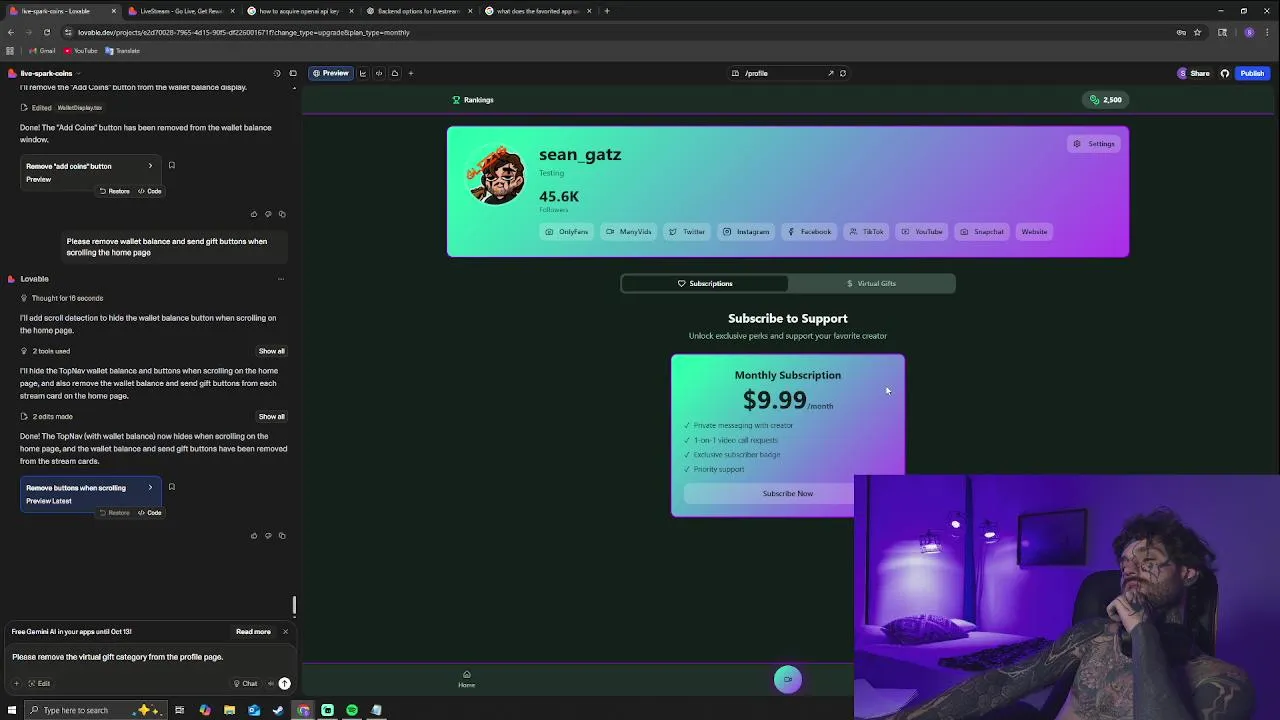Click the coin balance 2,500 badge
The height and width of the screenshot is (720, 1280).
tap(1107, 100)
